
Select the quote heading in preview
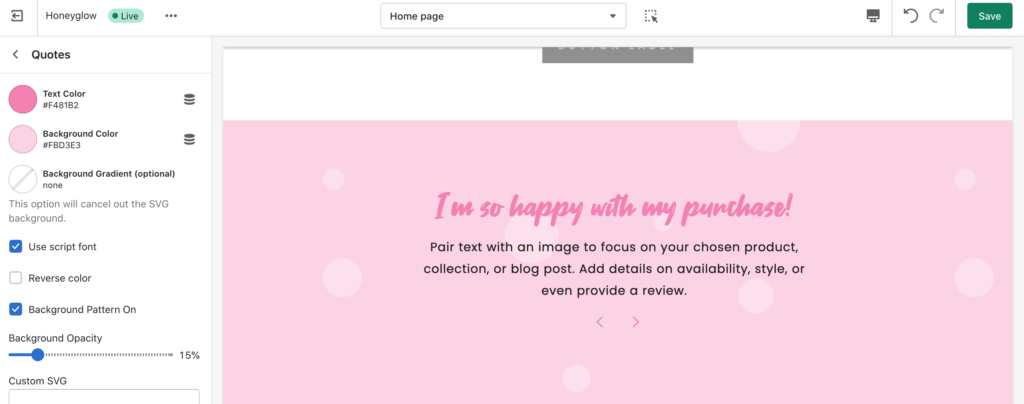point(614,208)
